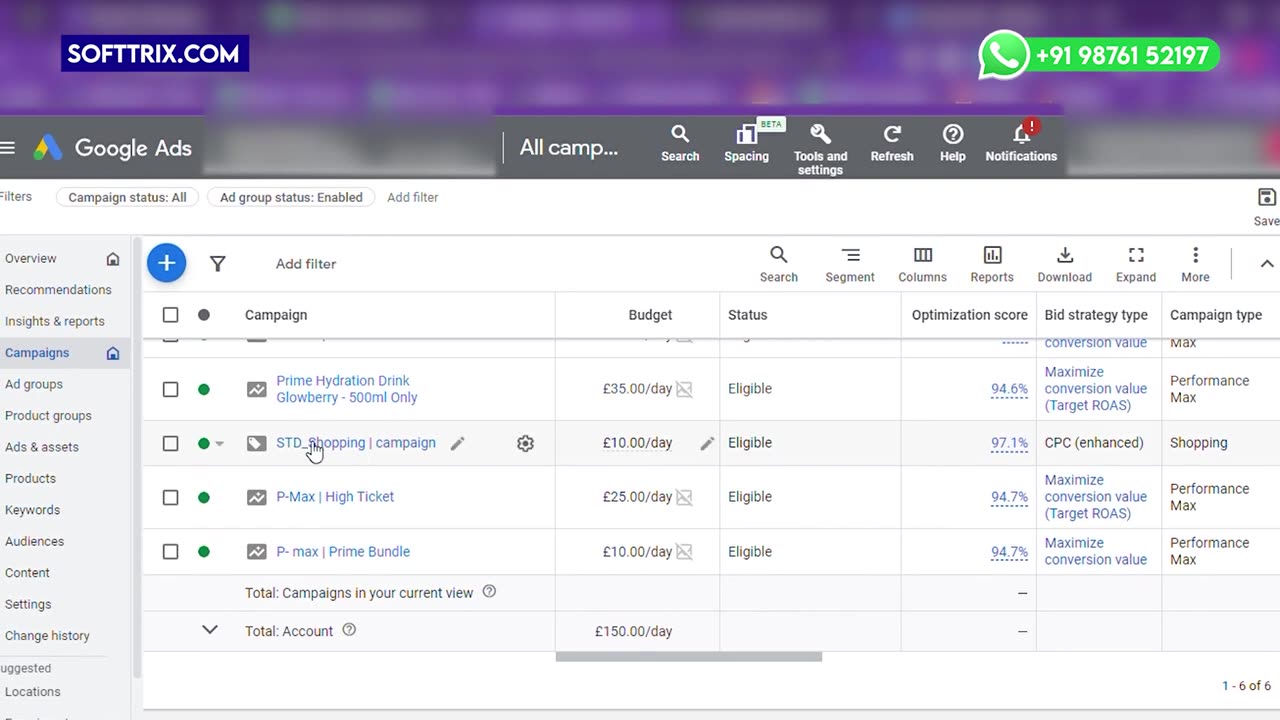
Task: Open STD_Shopping | campaign link
Action: [356, 443]
